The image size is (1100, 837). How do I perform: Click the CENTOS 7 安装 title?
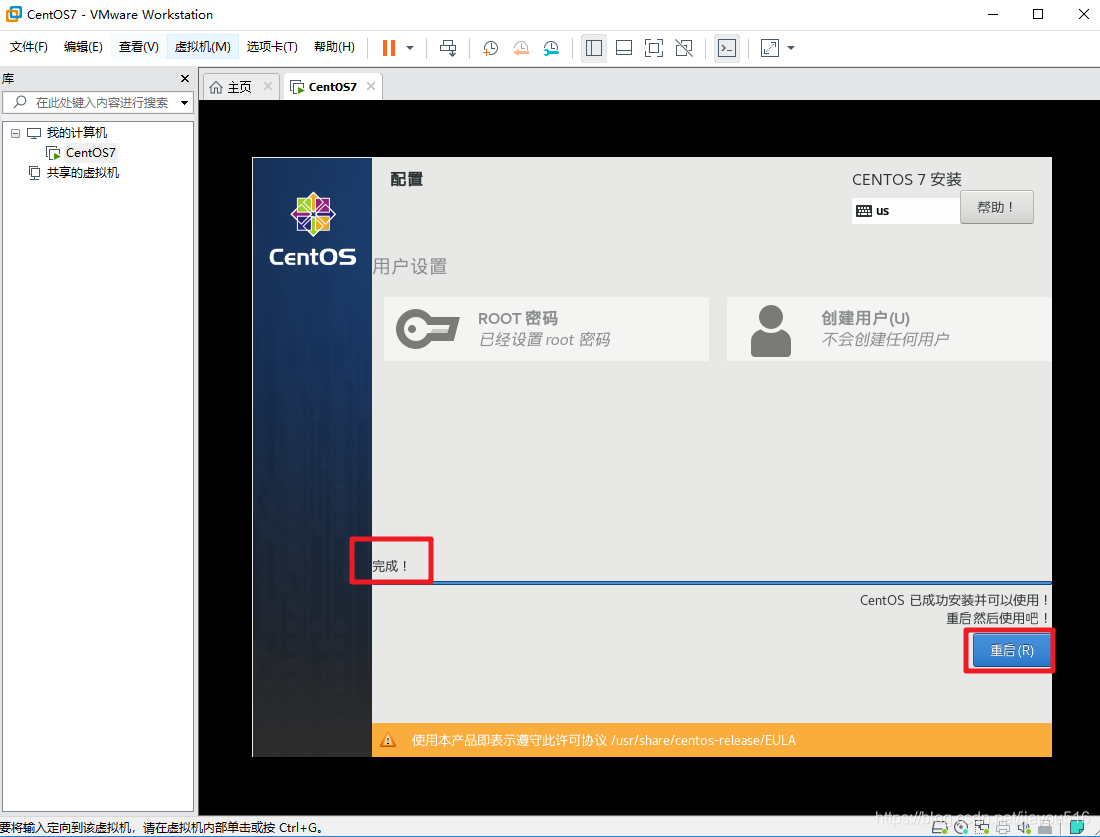[906, 180]
